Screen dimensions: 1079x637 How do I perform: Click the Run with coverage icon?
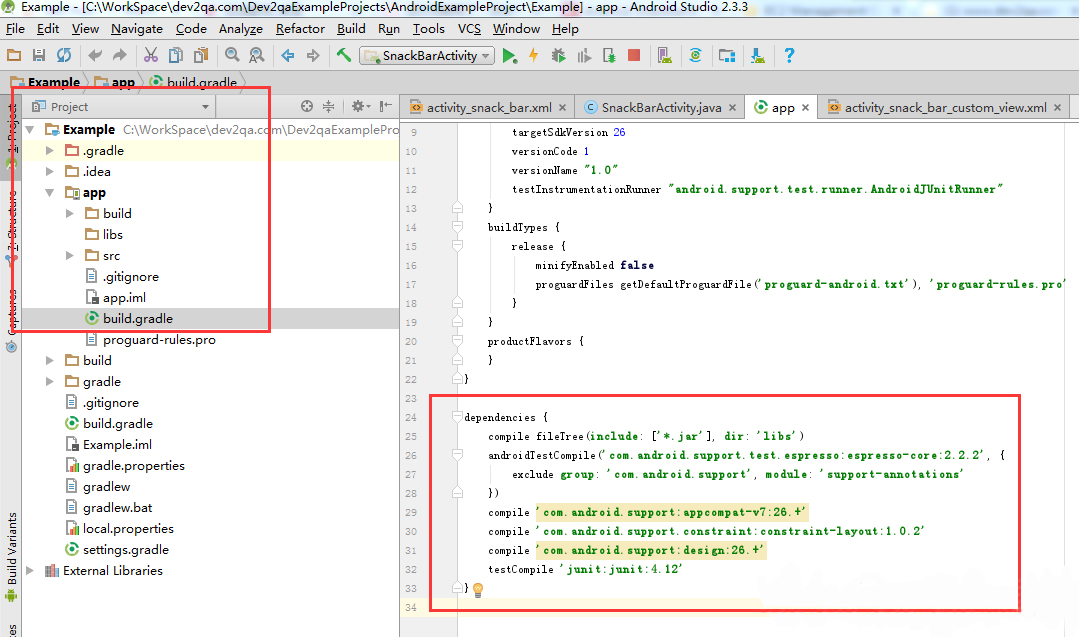(584, 56)
